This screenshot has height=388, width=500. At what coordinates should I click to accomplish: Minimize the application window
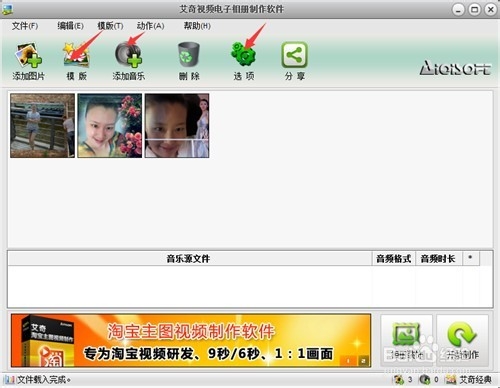point(458,10)
